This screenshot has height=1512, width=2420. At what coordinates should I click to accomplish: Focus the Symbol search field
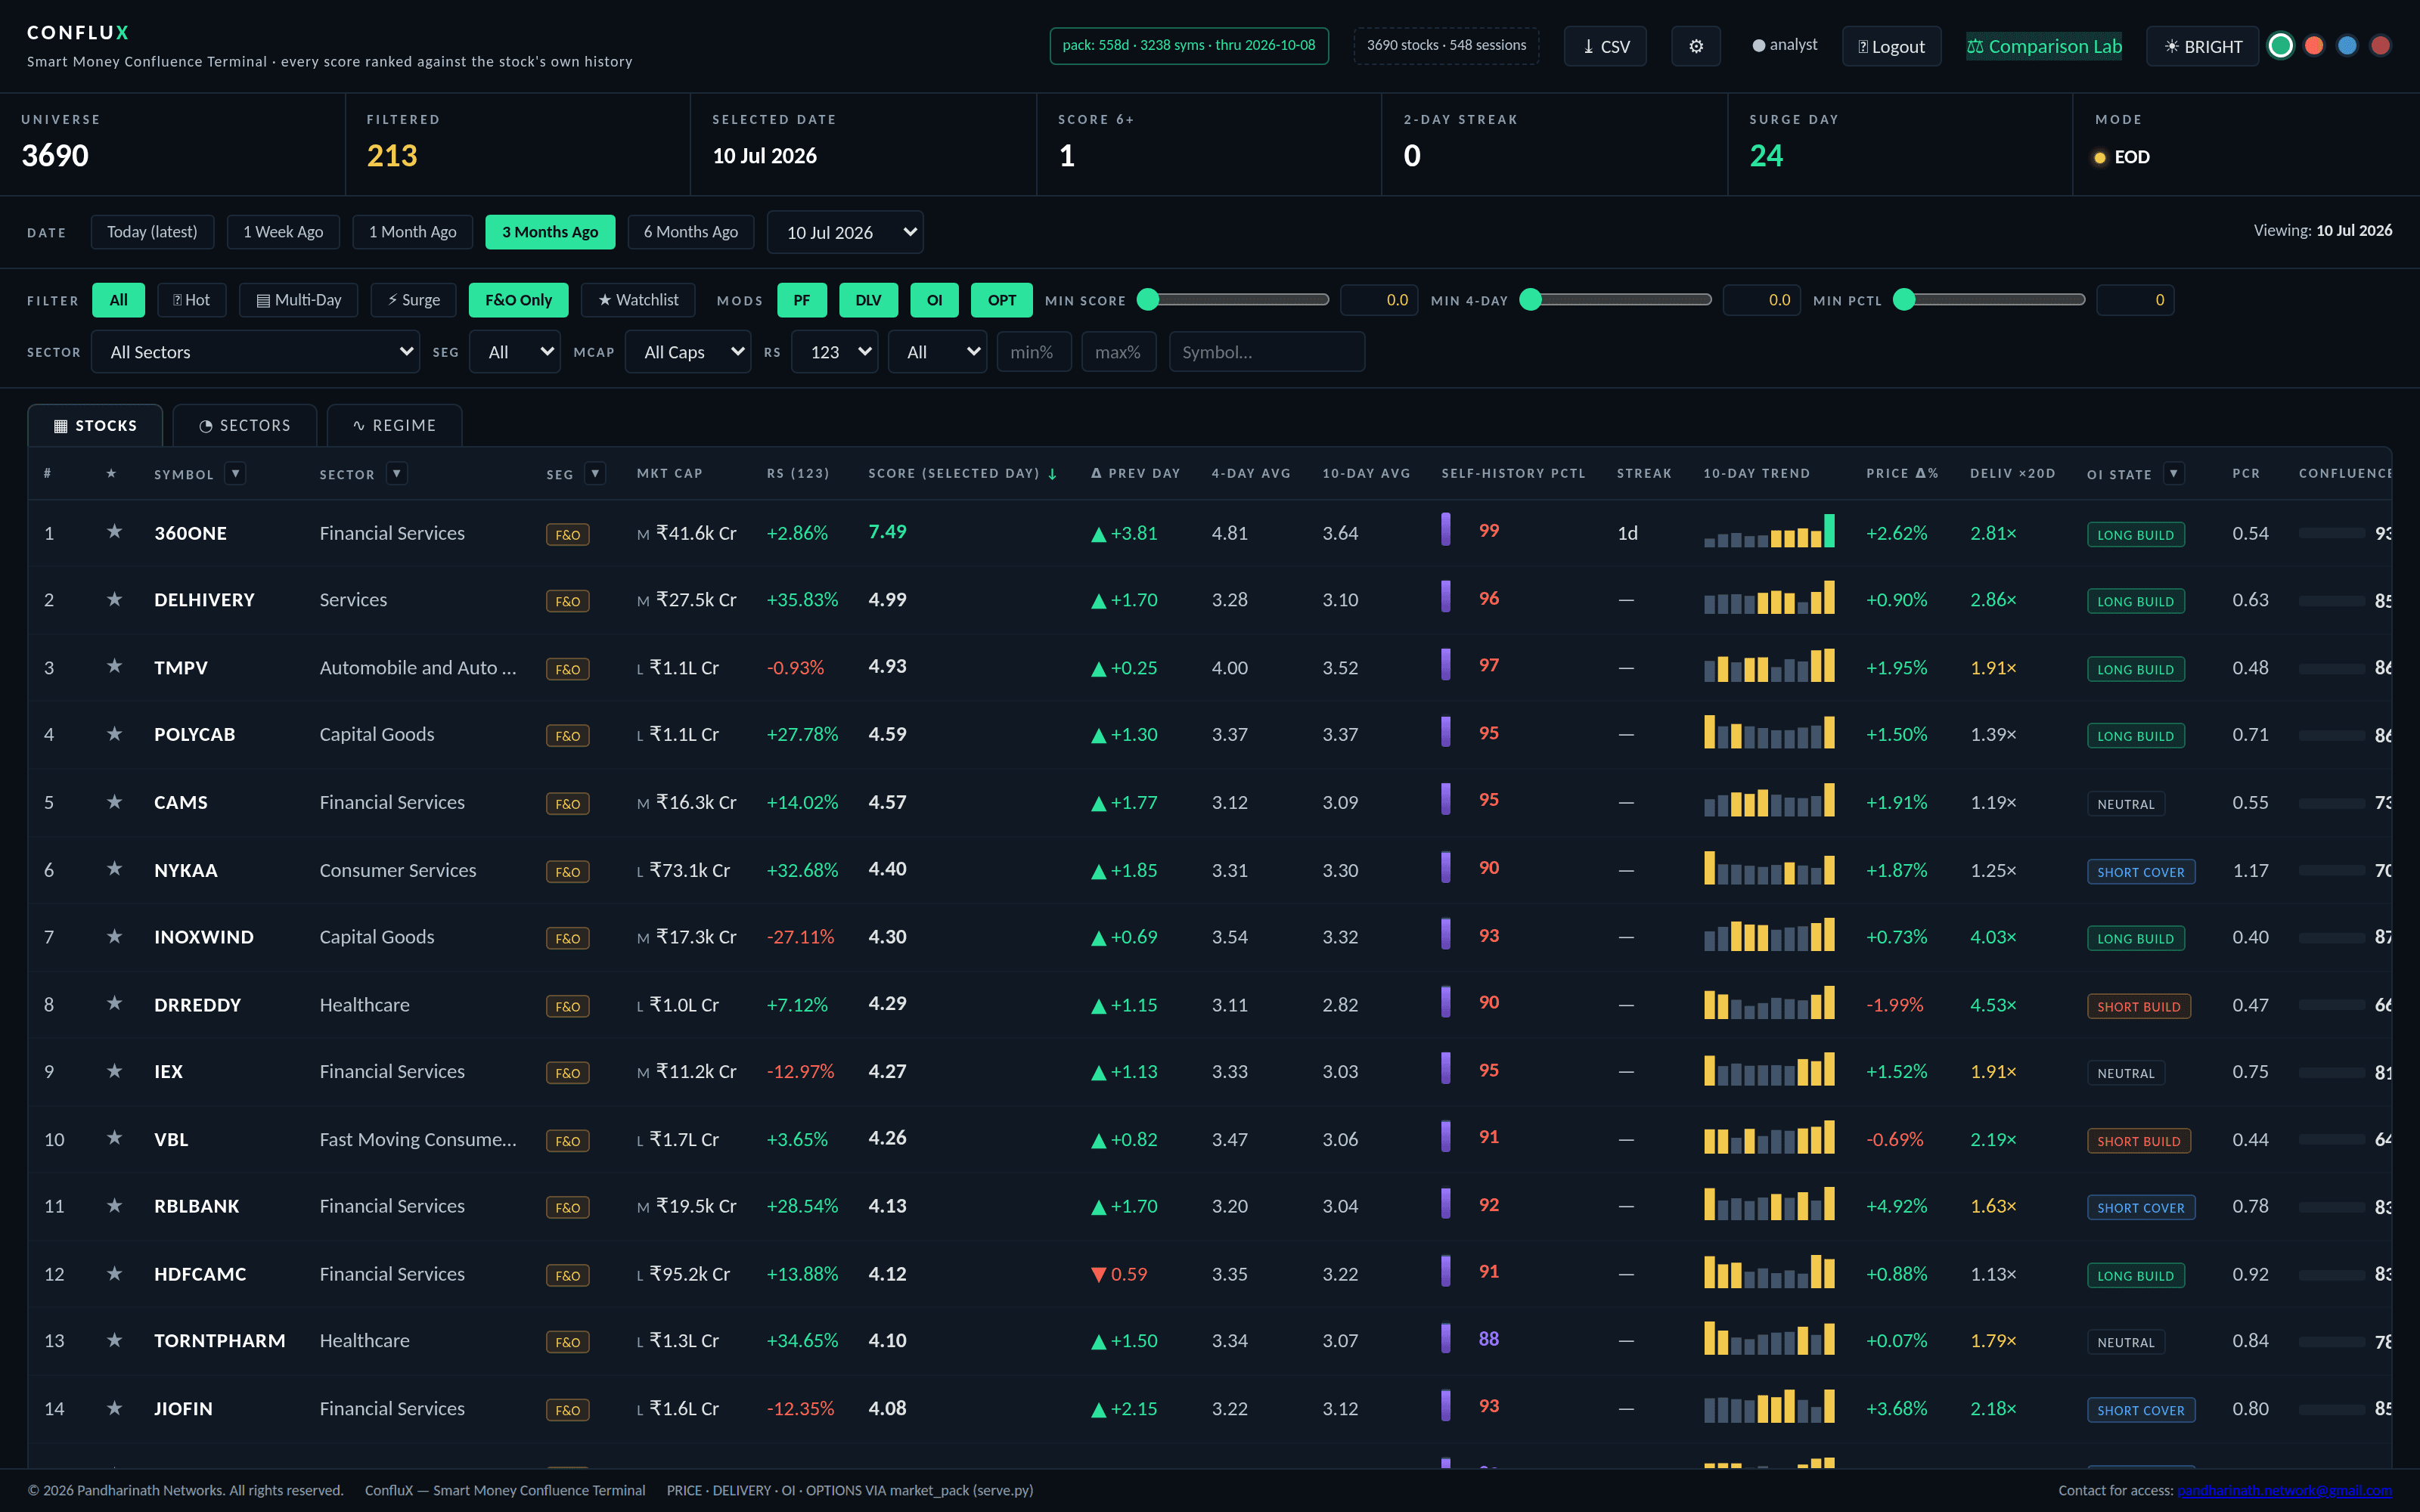(x=1267, y=352)
